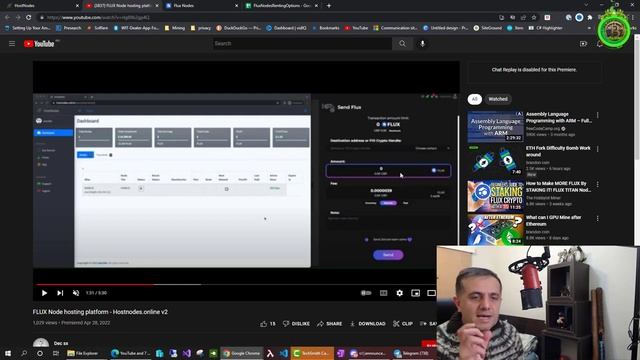The height and width of the screenshot is (360, 640).
Task: Show hidden bookmarks overflow chevron
Action: 589,28
